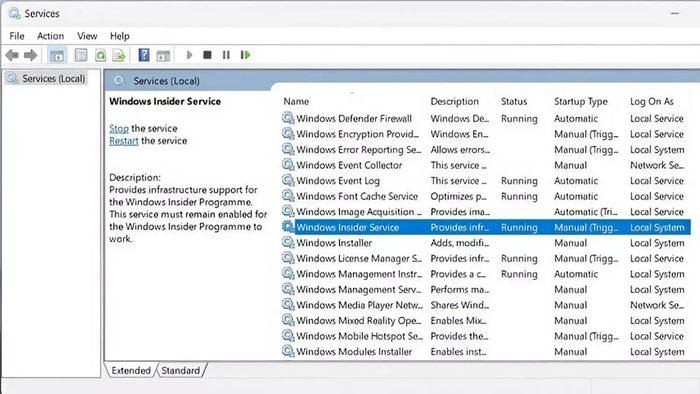This screenshot has width=700, height=394.
Task: Select the Windows Event Log service name
Action: [338, 181]
